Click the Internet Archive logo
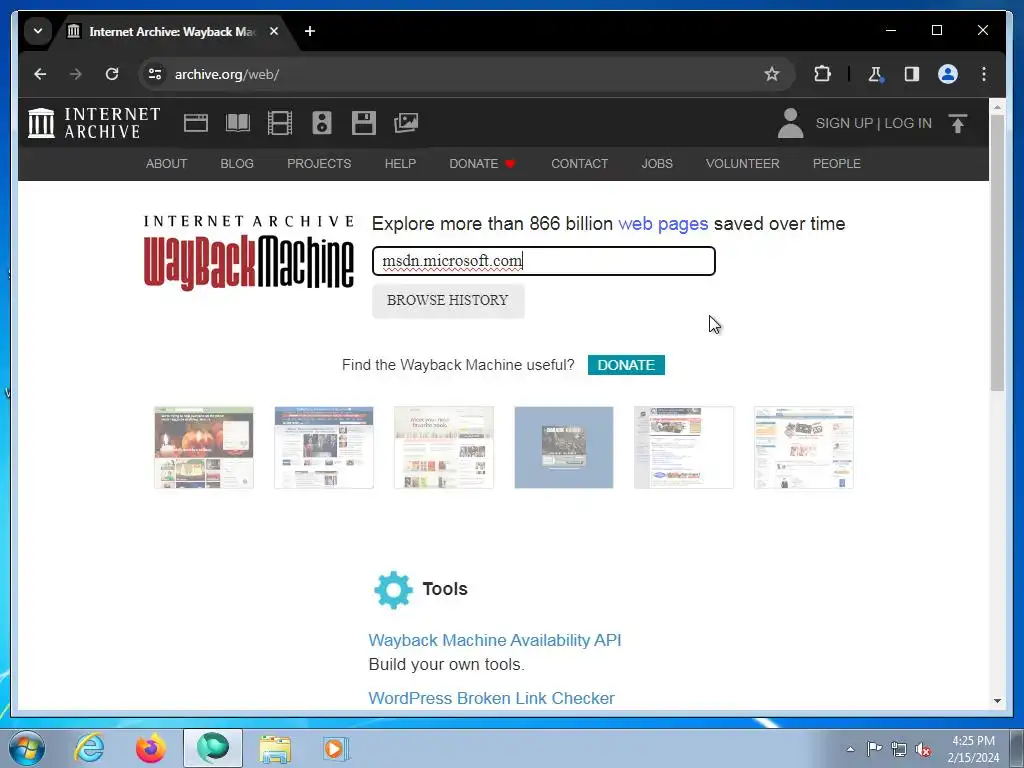This screenshot has height=768, width=1024. click(94, 123)
